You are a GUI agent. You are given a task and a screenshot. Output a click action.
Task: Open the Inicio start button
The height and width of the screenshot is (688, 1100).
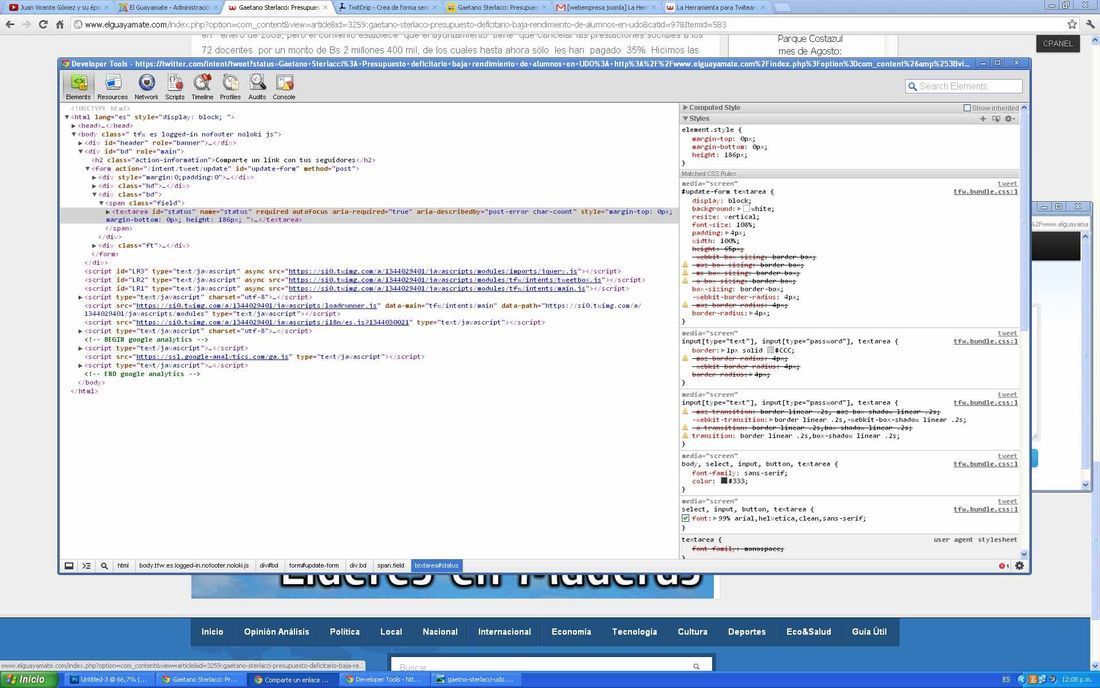click(29, 679)
